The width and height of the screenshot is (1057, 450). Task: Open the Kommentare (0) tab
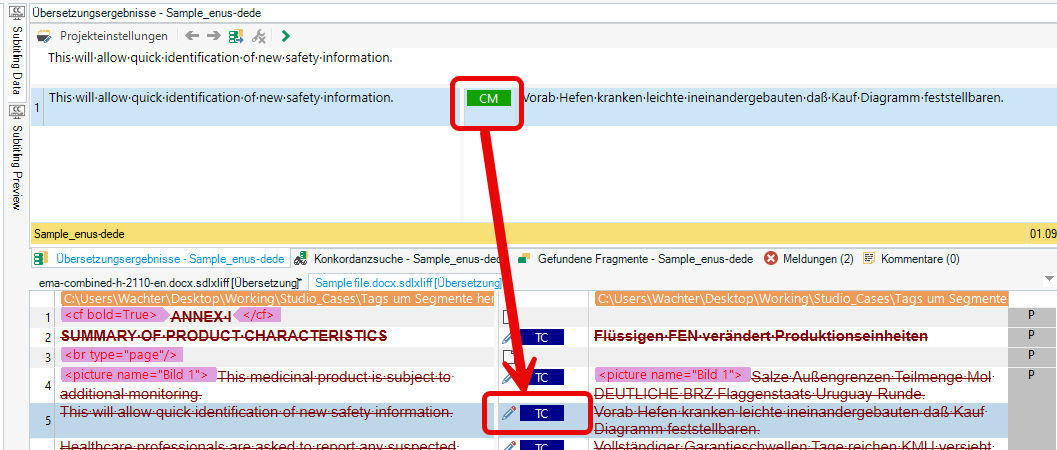(x=911, y=259)
